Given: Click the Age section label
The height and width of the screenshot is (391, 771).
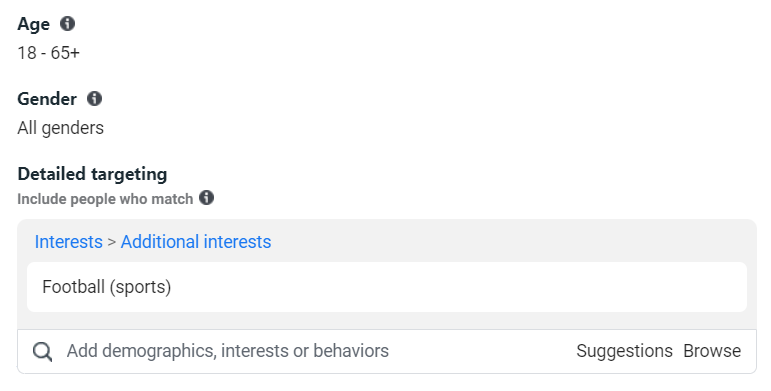Looking at the screenshot, I should coord(33,24).
